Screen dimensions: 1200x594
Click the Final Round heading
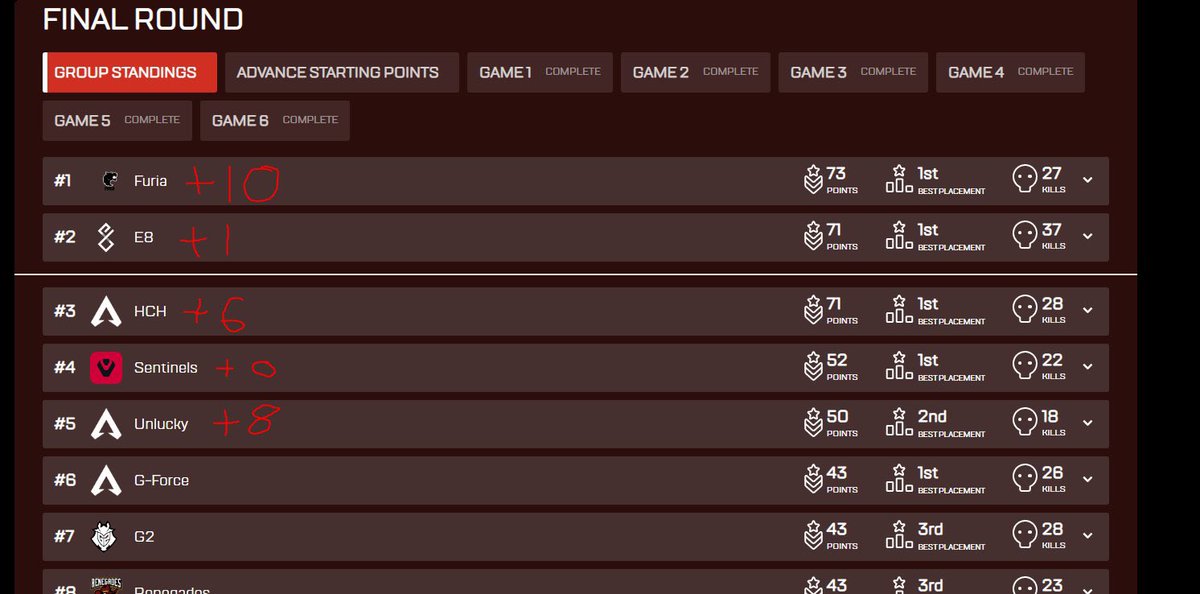(x=143, y=19)
